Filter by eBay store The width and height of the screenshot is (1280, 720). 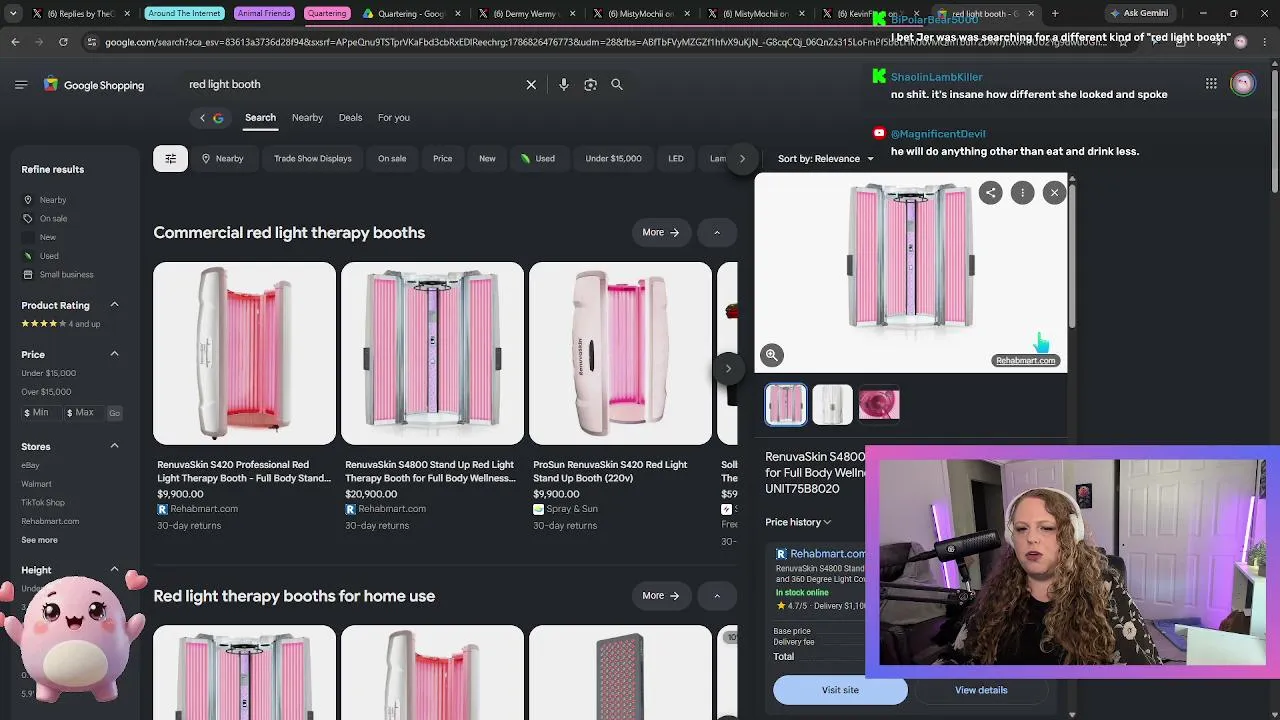click(31, 465)
